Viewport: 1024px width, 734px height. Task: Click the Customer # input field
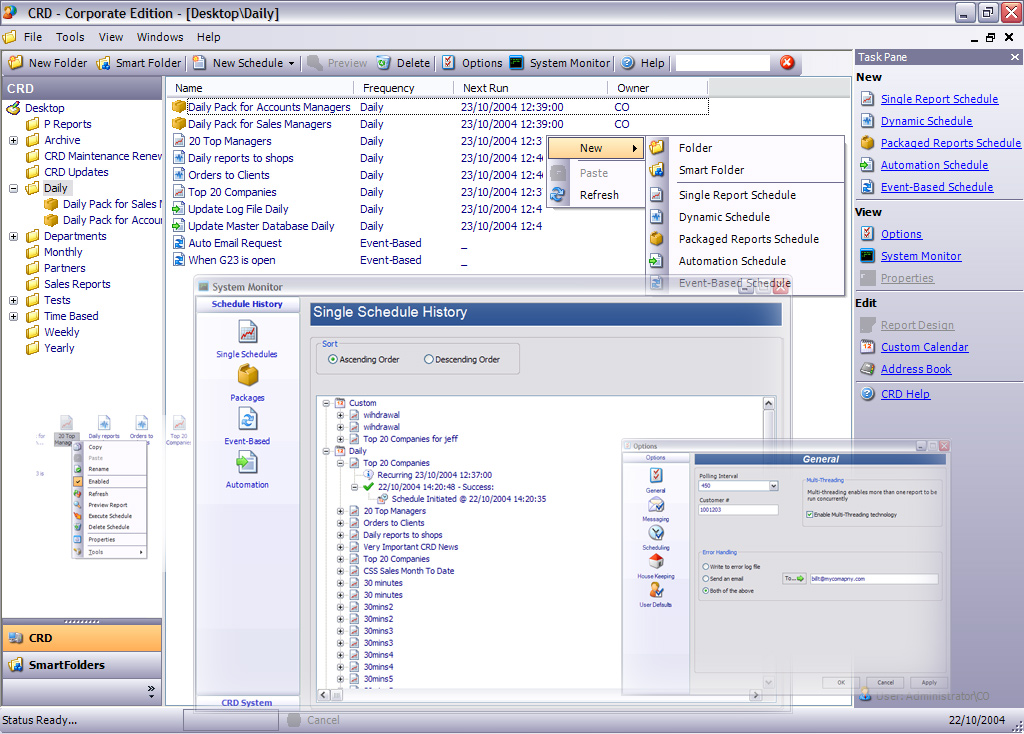(x=738, y=509)
